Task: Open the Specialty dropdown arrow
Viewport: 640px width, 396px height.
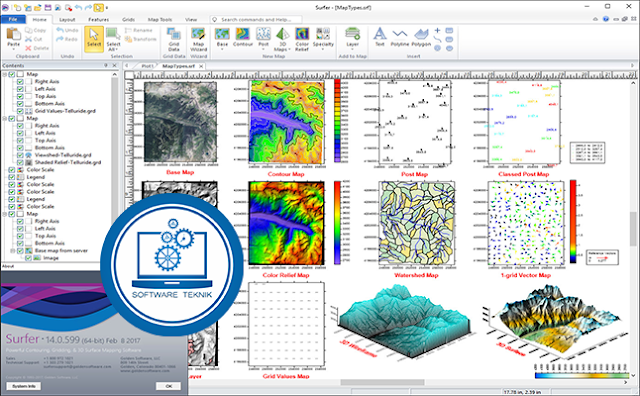Action: click(323, 49)
